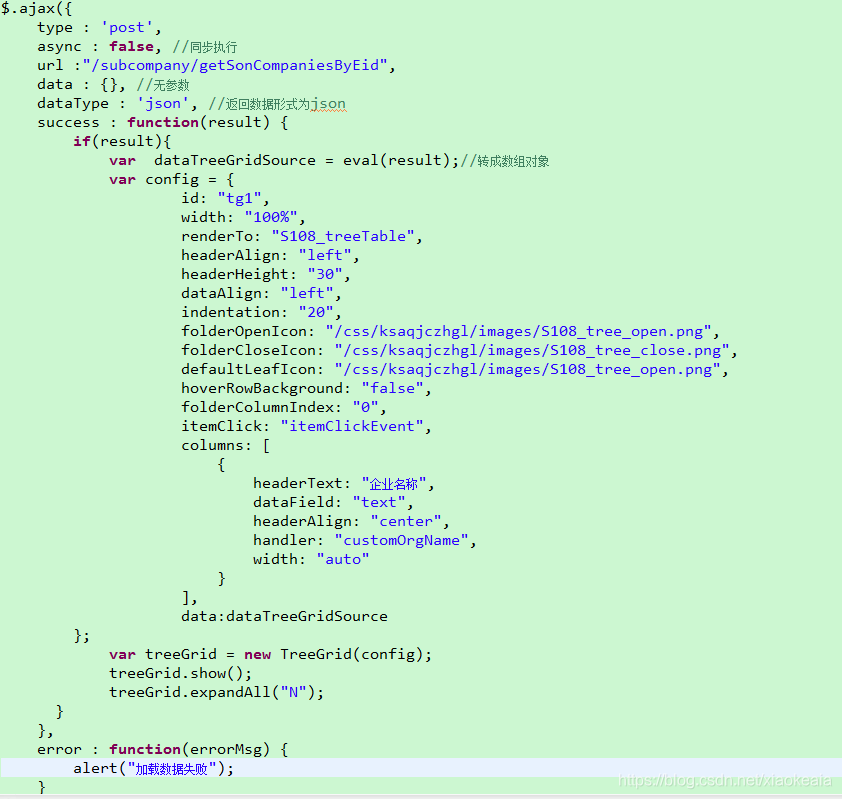Image resolution: width=842 pixels, height=799 pixels.
Task: Click the "S108_treeTable" renderTo value
Action: [343, 236]
